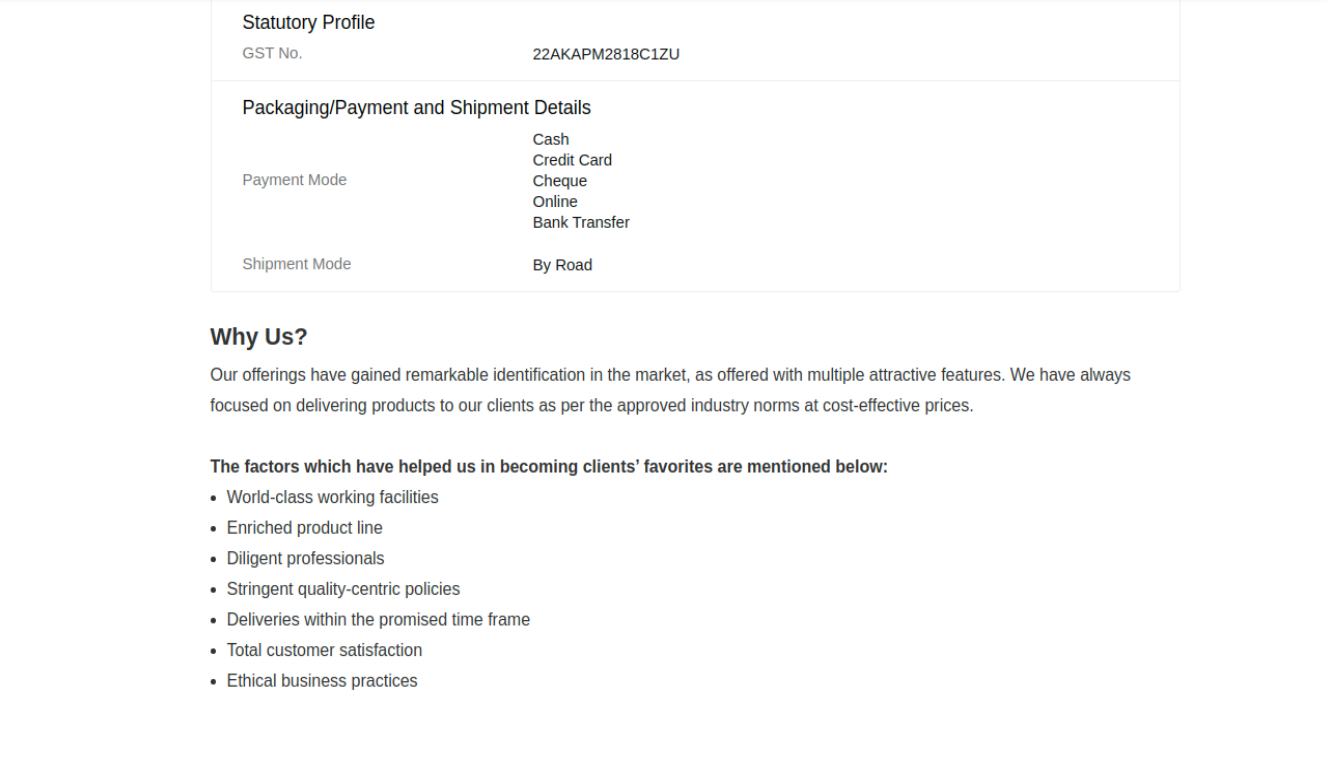1327x758 pixels.
Task: Click the Online payment mode text
Action: point(555,202)
